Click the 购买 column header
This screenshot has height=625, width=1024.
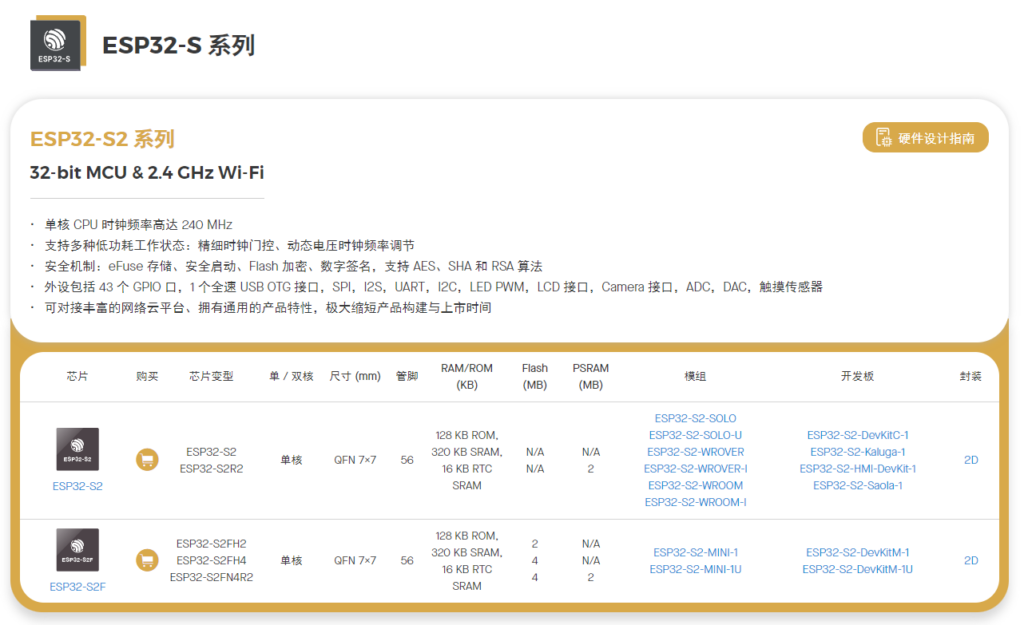click(x=147, y=376)
